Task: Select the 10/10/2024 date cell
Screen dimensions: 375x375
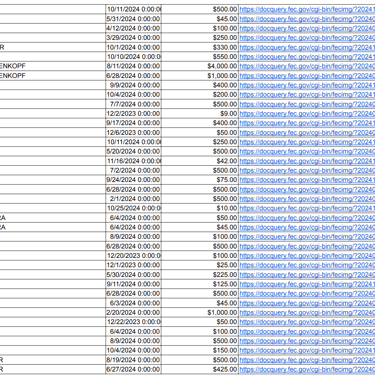Action: pyautogui.click(x=133, y=57)
